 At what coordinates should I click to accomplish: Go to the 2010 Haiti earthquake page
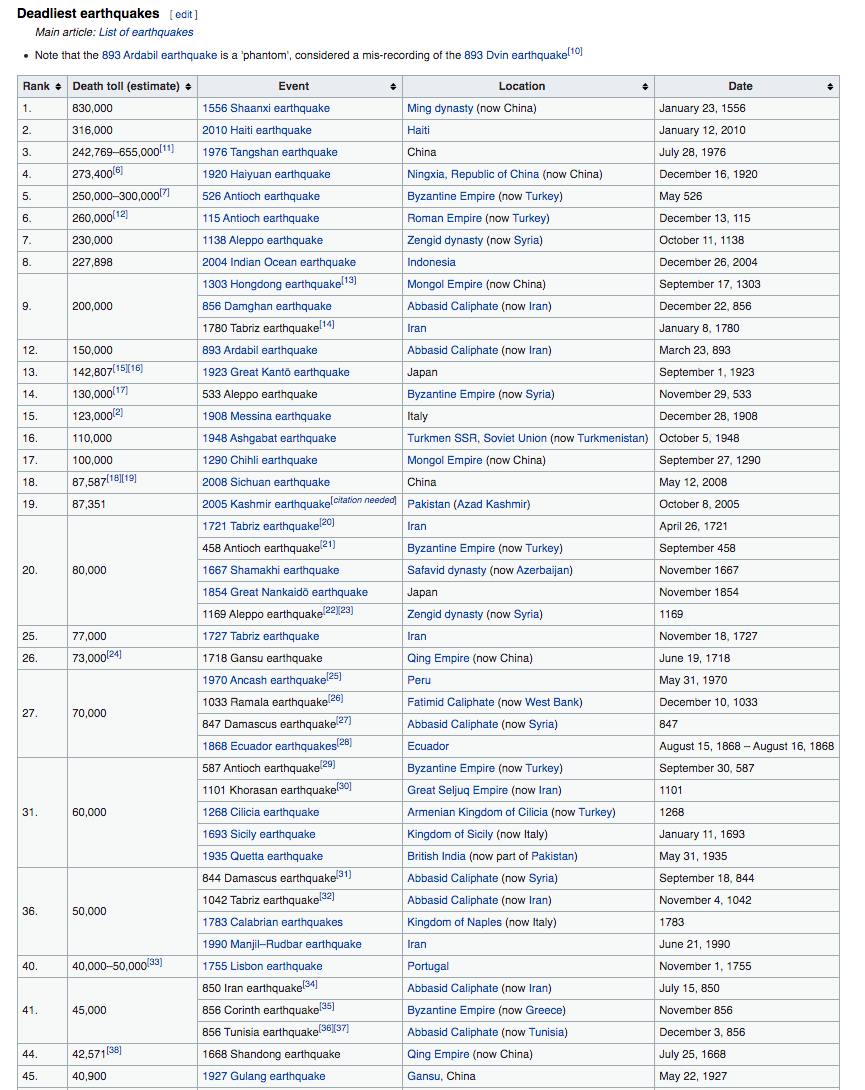click(256, 130)
